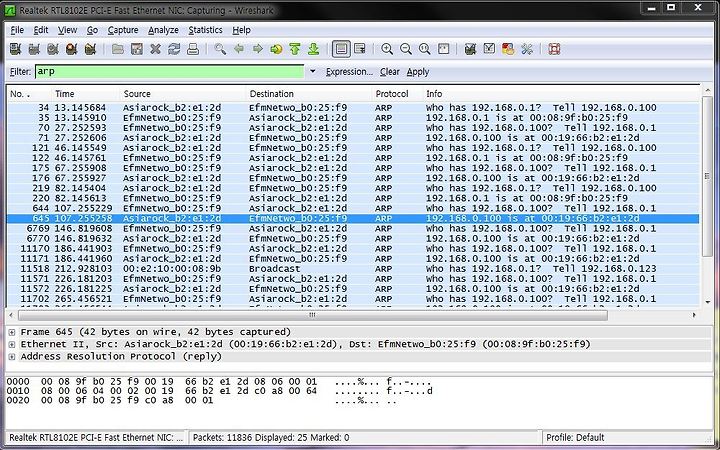Image resolution: width=720 pixels, height=450 pixels.
Task: Go back in packet history arrow
Action: pyautogui.click(x=239, y=49)
